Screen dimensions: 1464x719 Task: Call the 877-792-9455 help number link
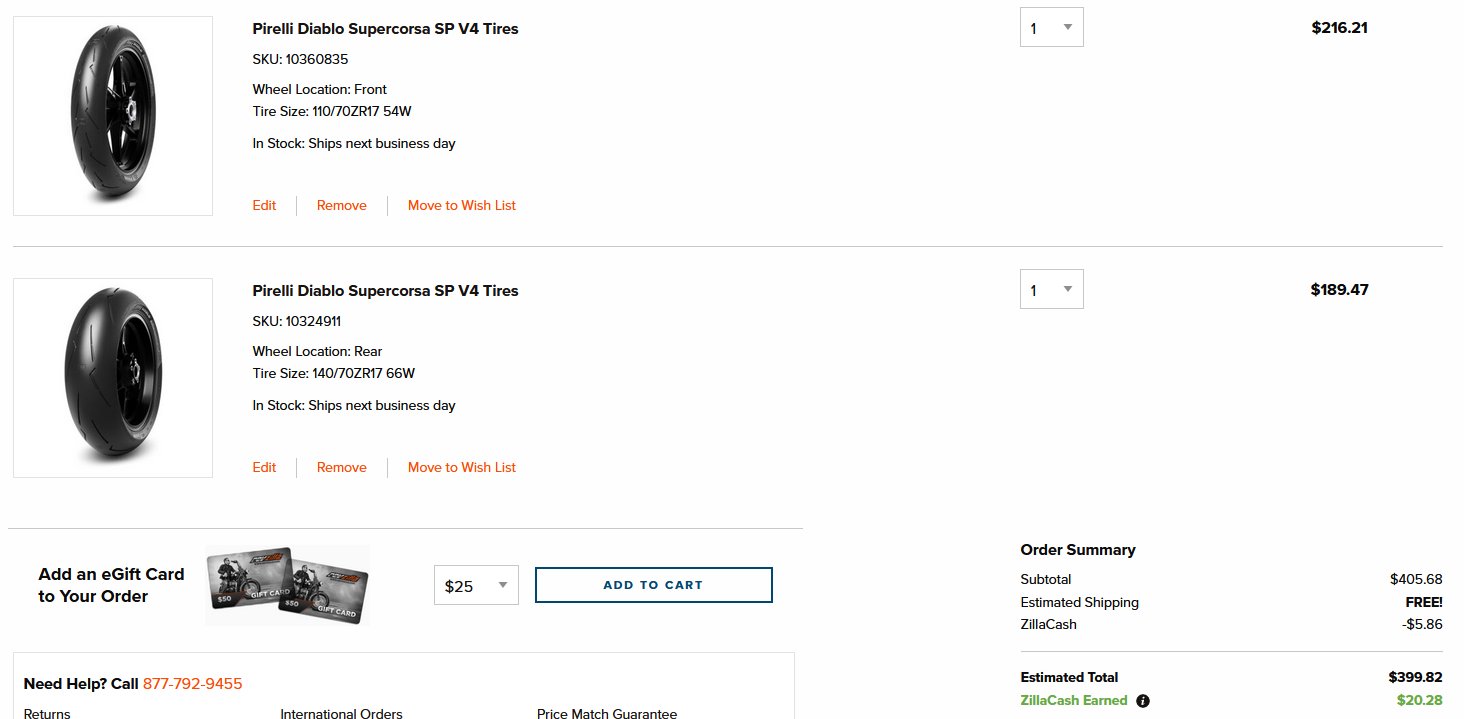pyautogui.click(x=193, y=684)
